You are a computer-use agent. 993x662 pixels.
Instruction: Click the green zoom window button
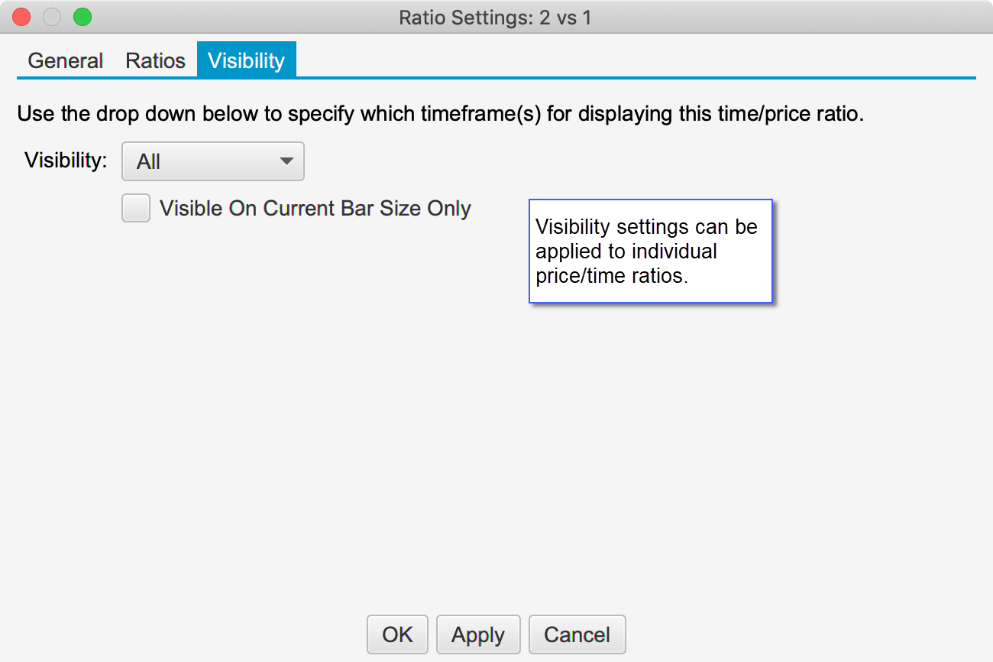(x=82, y=17)
